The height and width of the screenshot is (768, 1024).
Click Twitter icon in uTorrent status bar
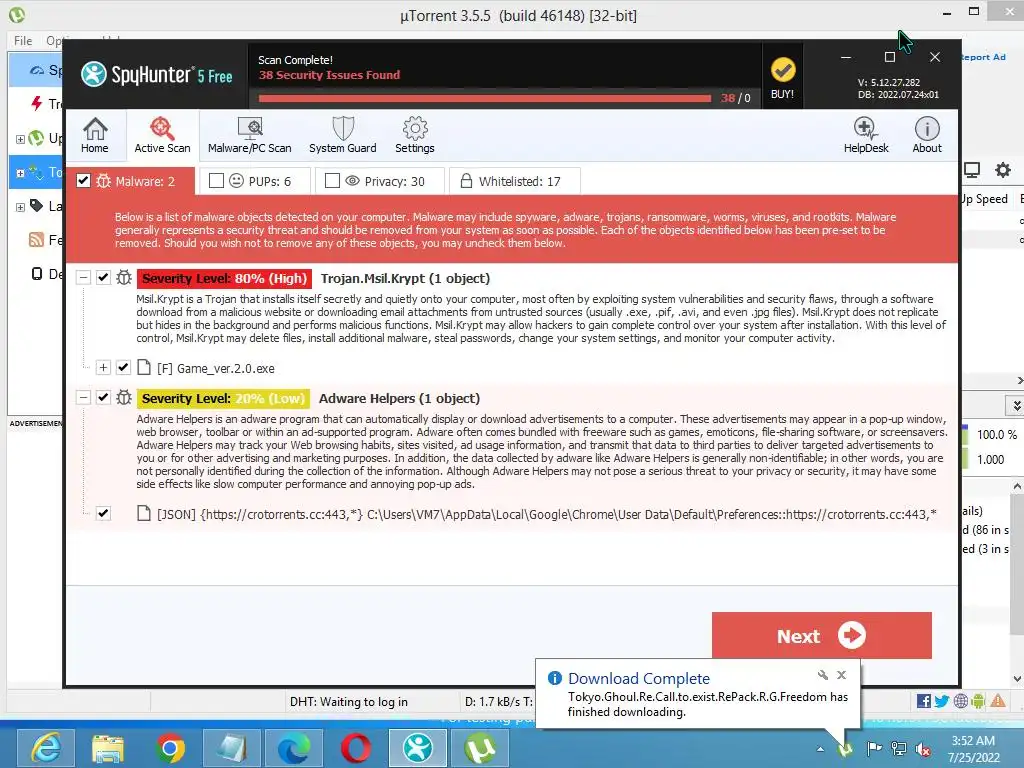[x=942, y=701]
